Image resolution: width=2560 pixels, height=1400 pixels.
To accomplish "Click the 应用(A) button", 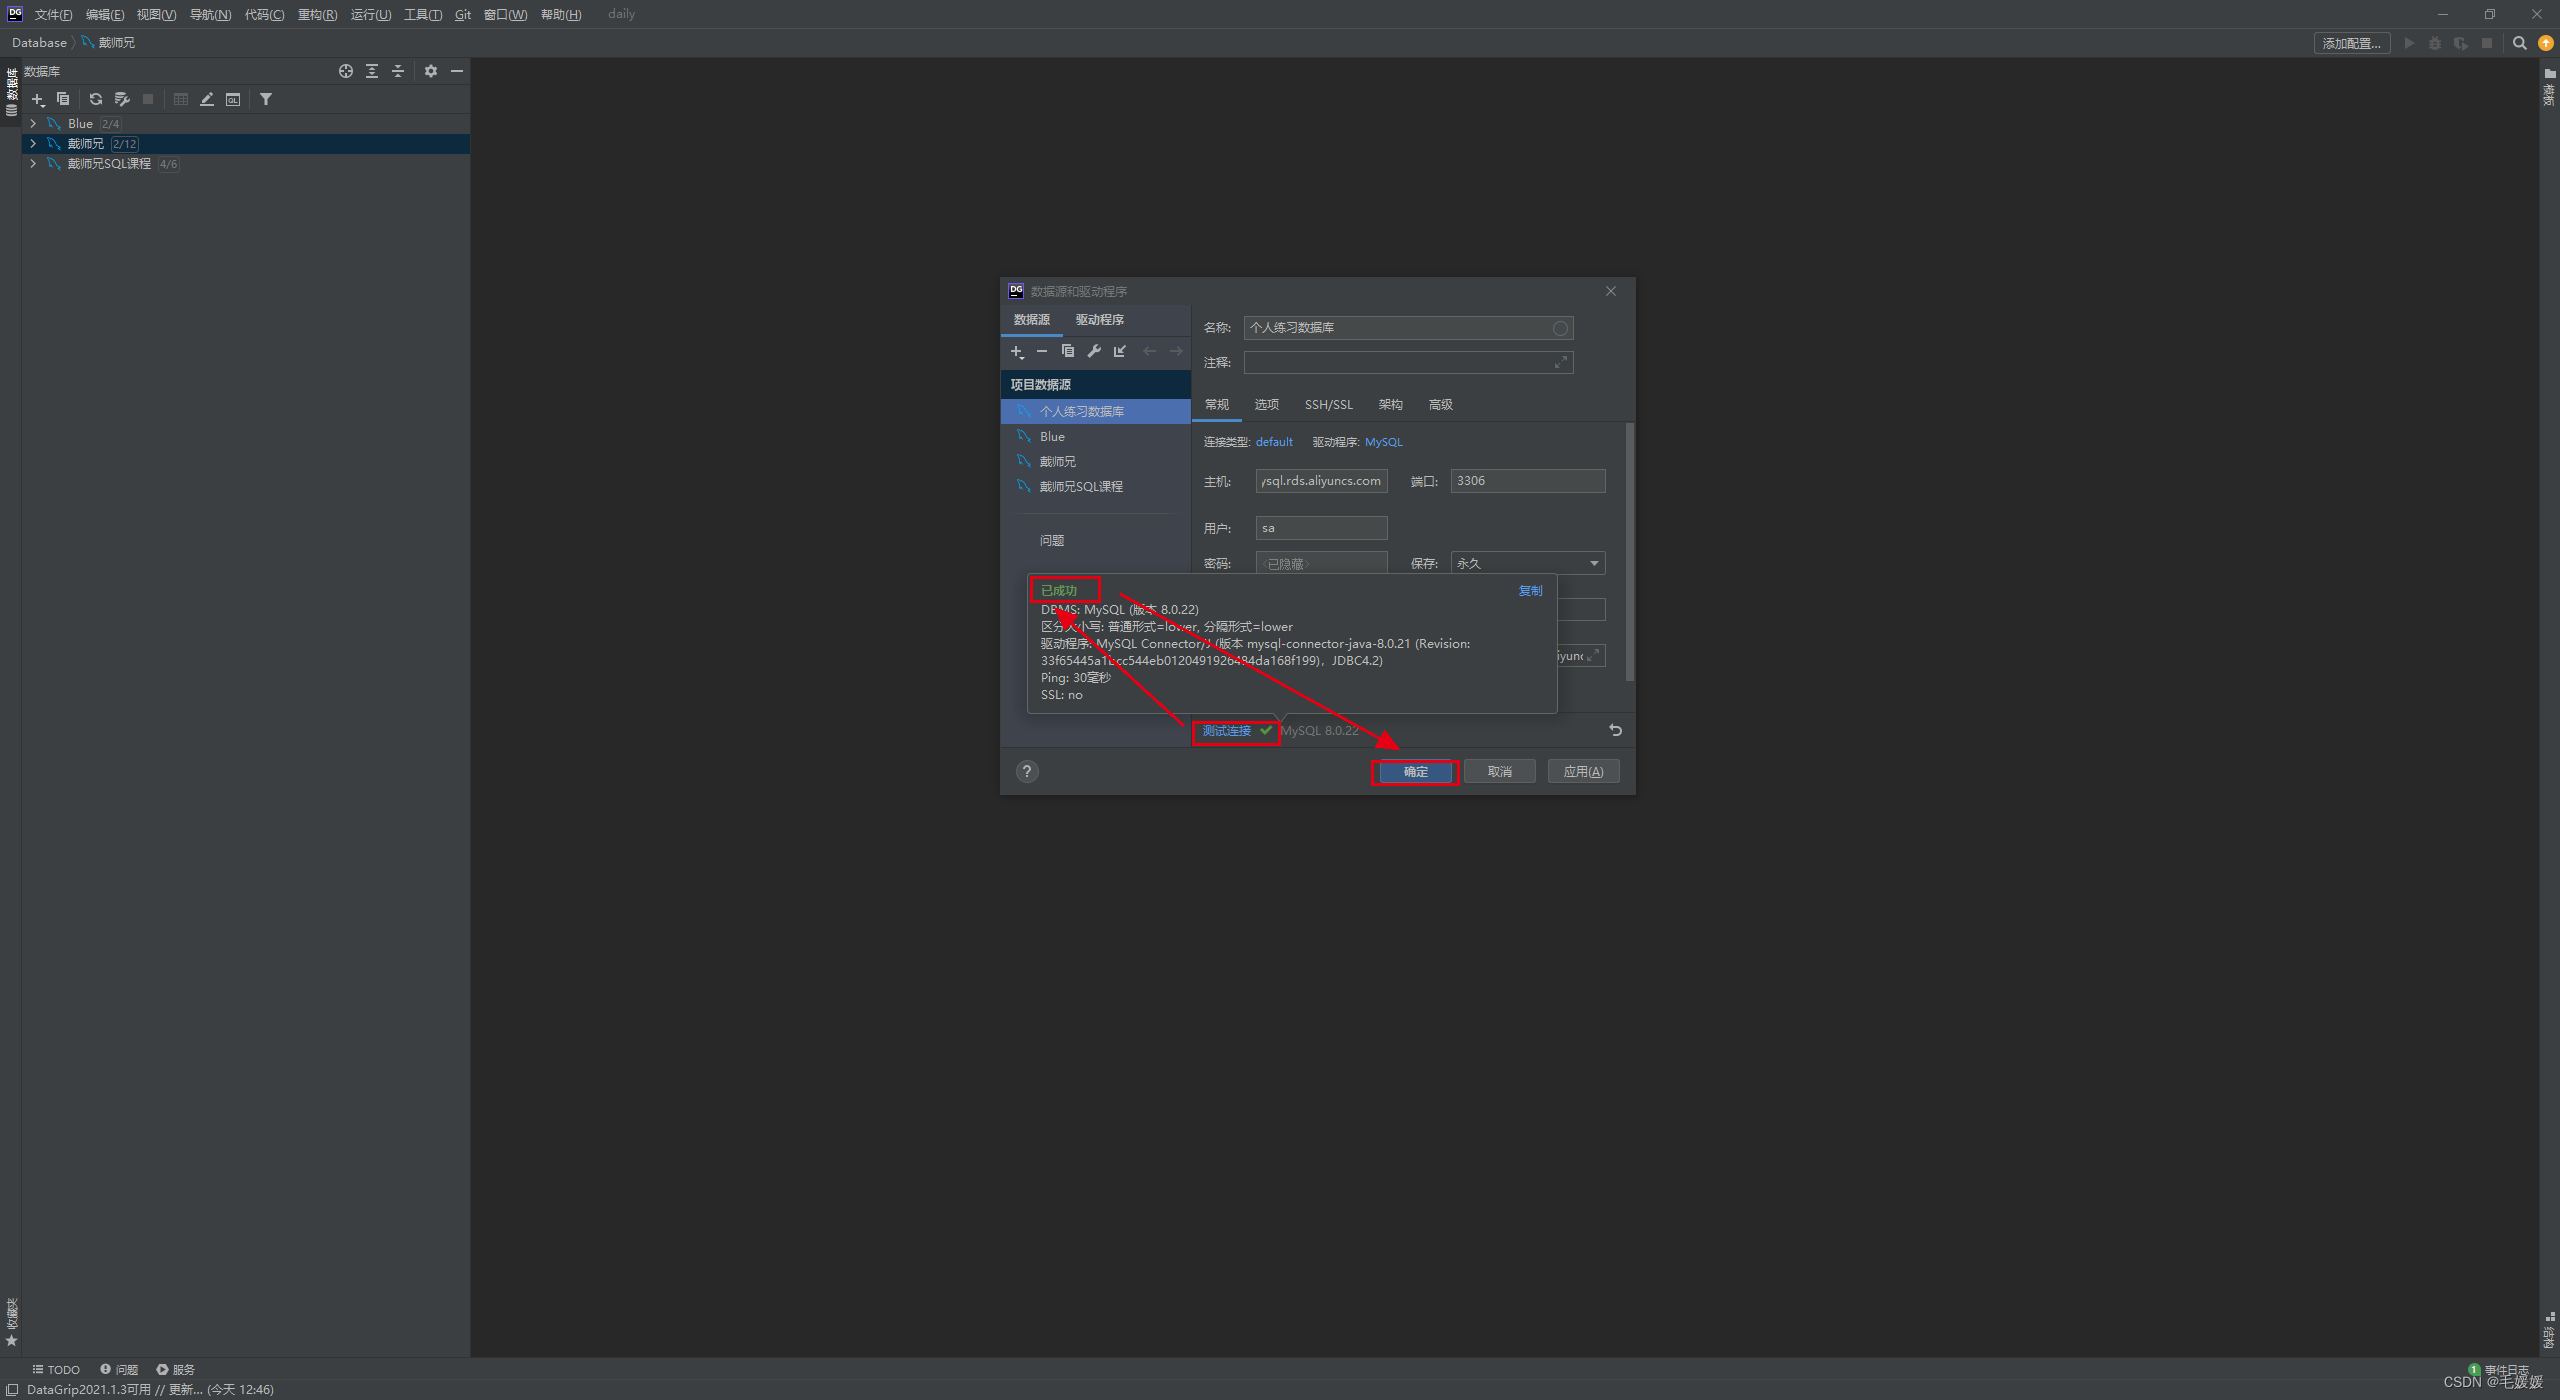I will point(1583,771).
